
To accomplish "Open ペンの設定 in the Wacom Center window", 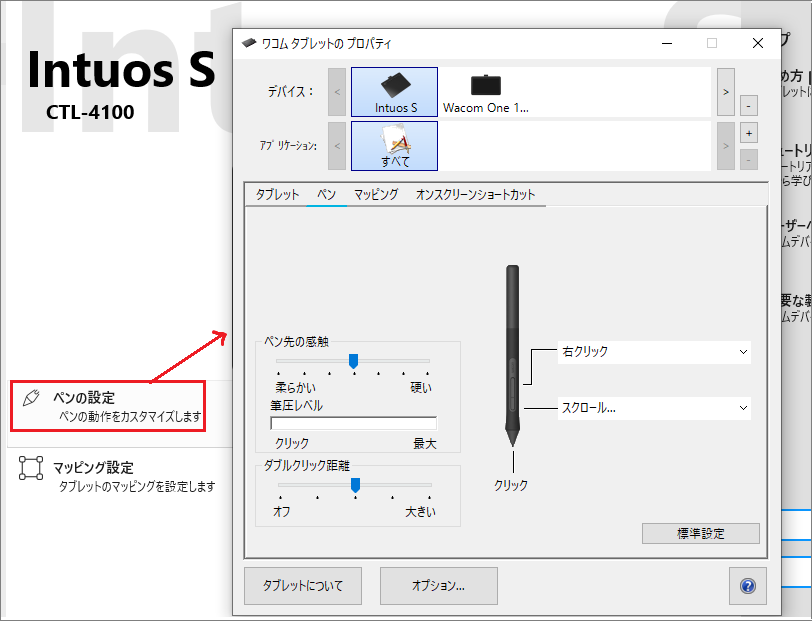I will (108, 406).
